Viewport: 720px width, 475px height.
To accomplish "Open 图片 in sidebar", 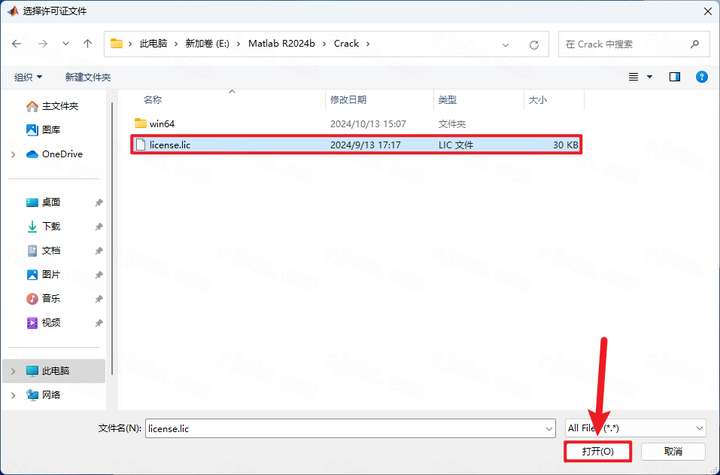I will (x=43, y=274).
